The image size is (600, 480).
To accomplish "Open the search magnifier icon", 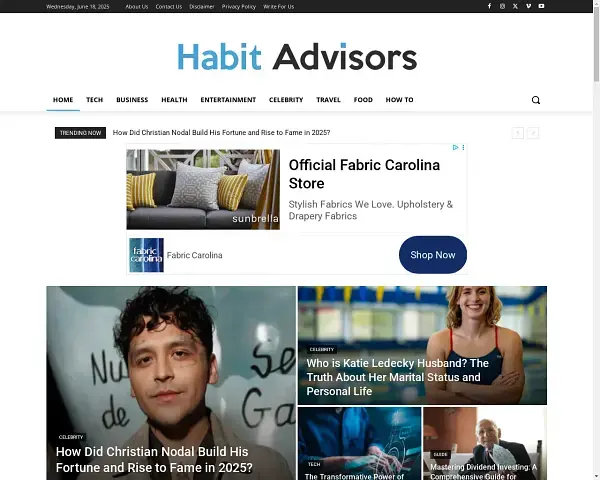I will coord(535,100).
